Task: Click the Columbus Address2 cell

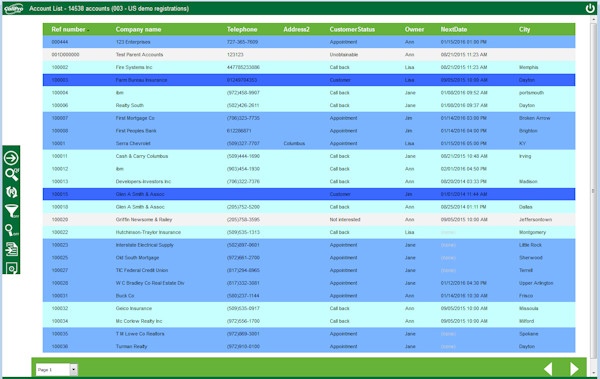Action: tap(294, 143)
